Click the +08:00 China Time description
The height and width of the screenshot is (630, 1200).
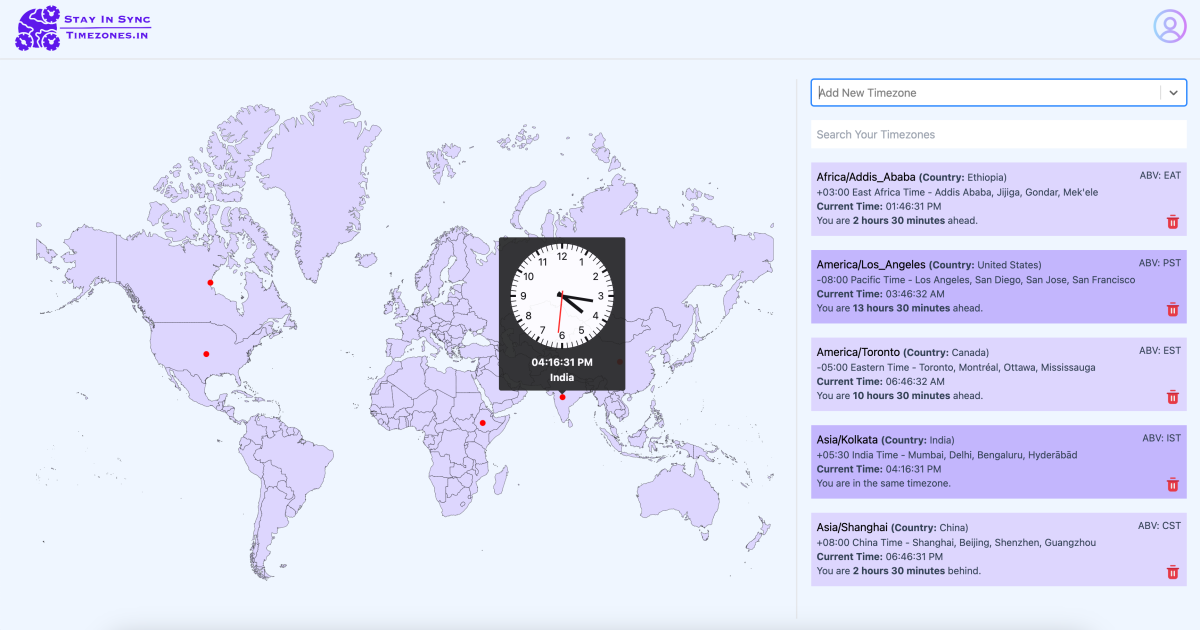(x=956, y=542)
